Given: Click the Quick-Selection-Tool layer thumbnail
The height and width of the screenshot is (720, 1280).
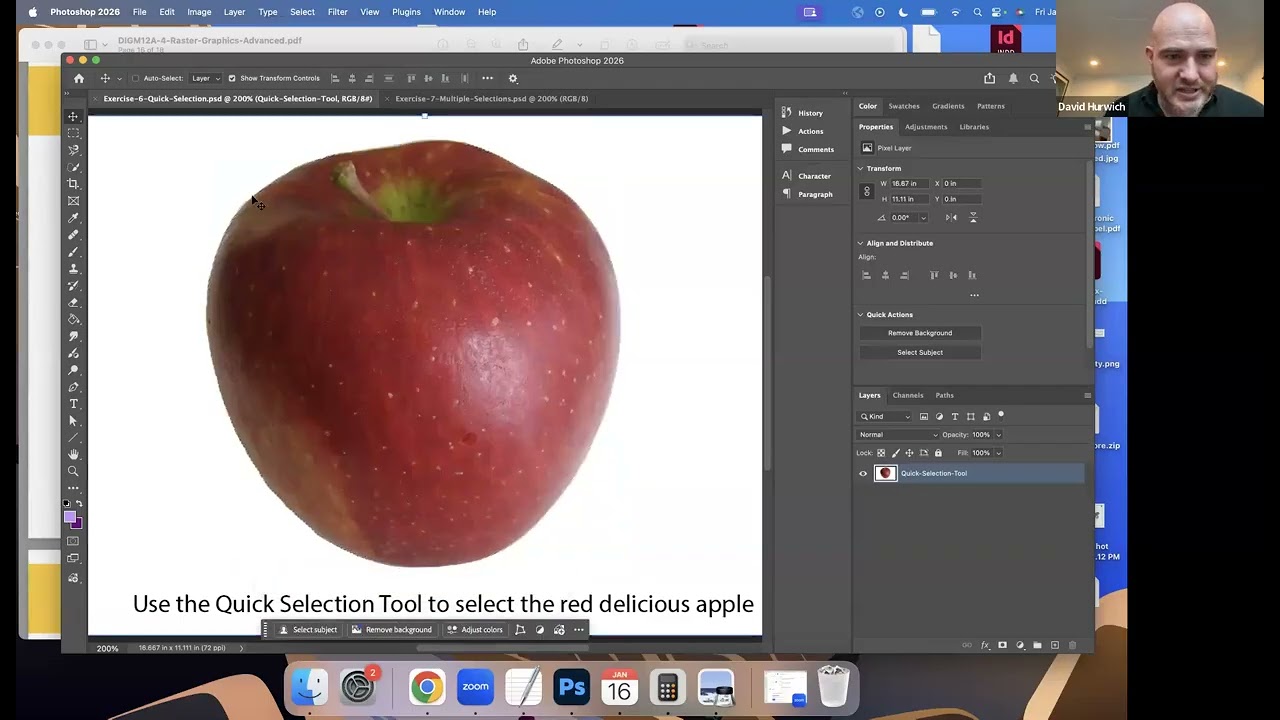Looking at the screenshot, I should click(886, 474).
